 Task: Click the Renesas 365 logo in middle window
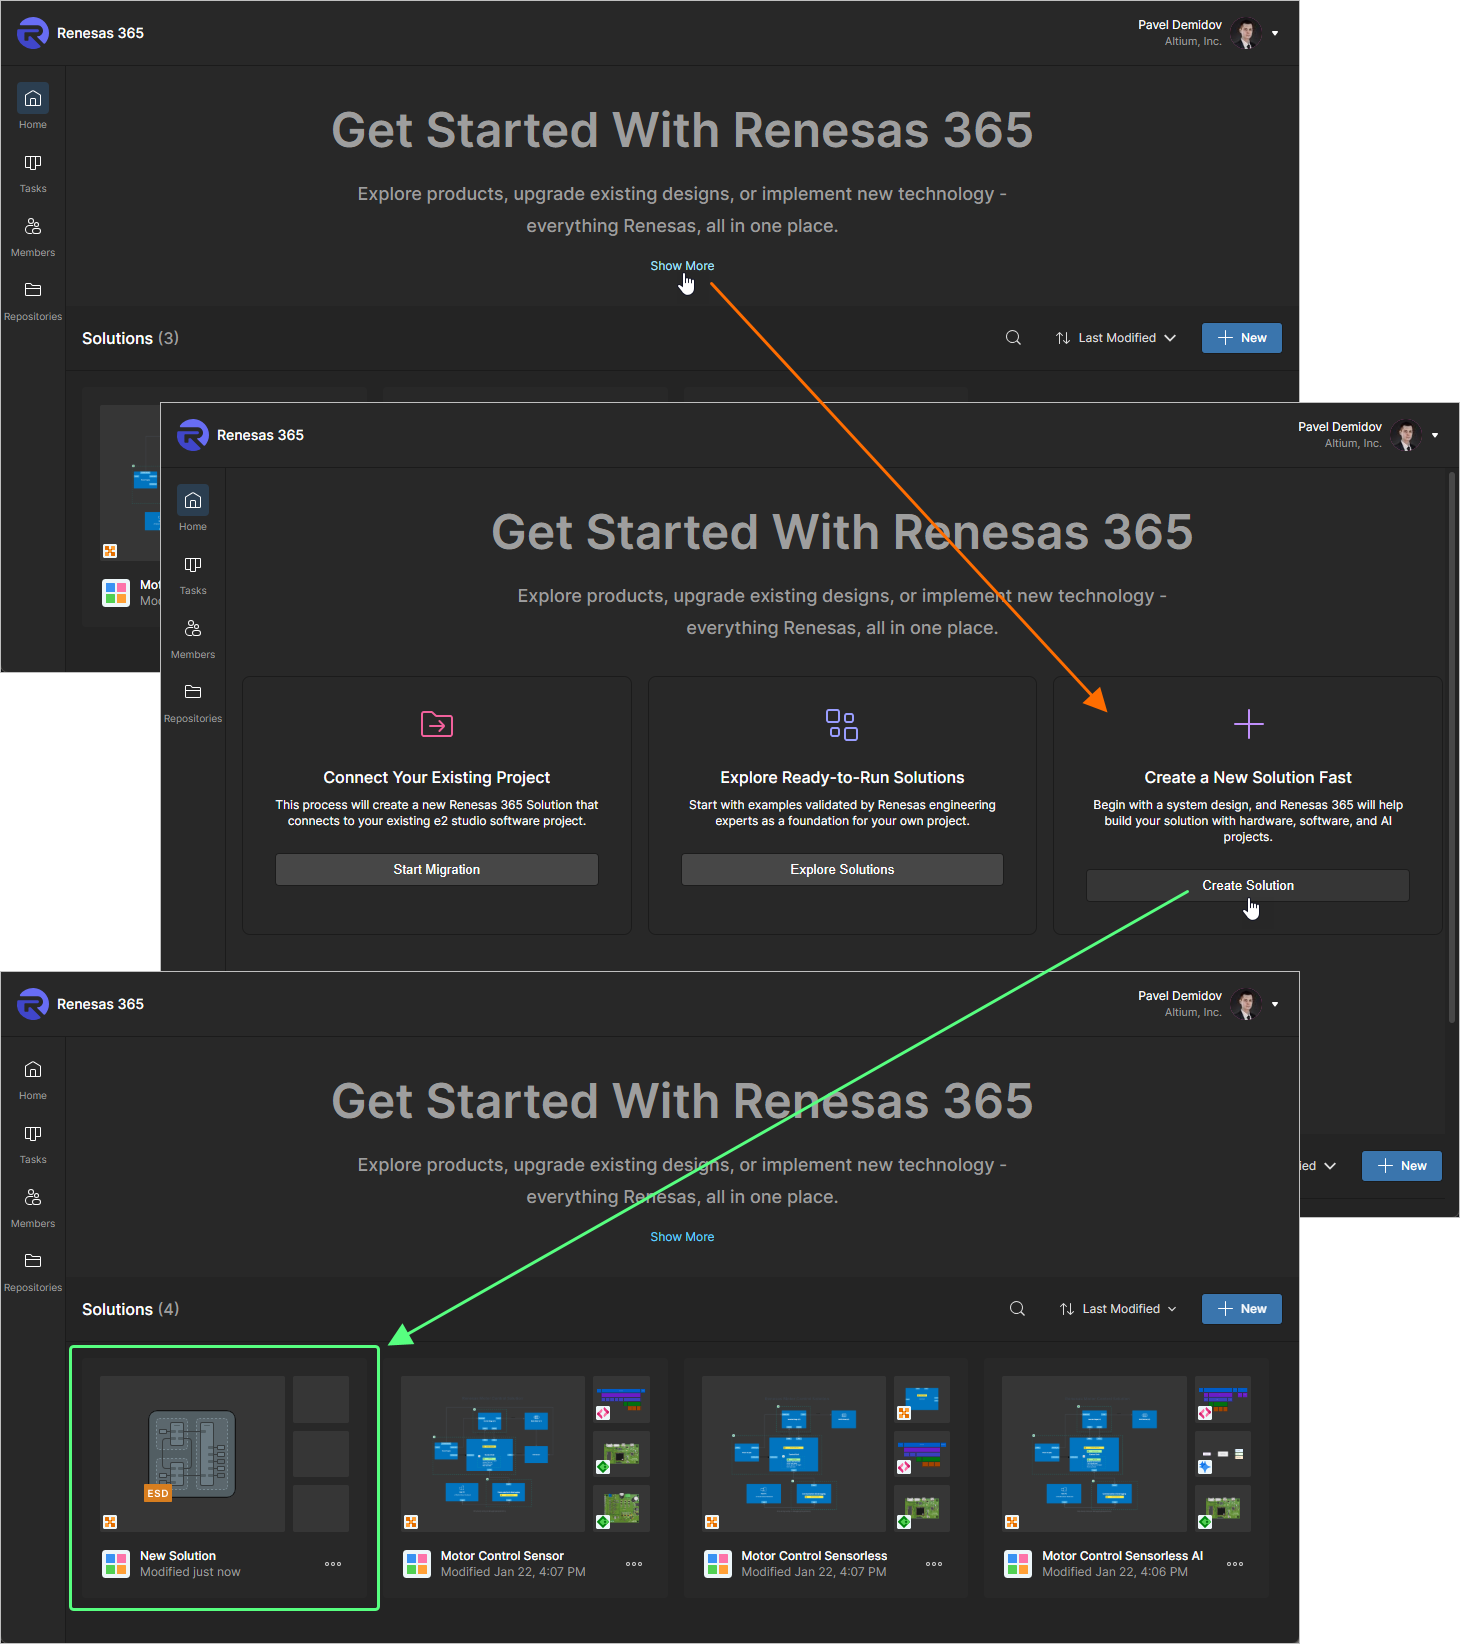click(x=193, y=435)
